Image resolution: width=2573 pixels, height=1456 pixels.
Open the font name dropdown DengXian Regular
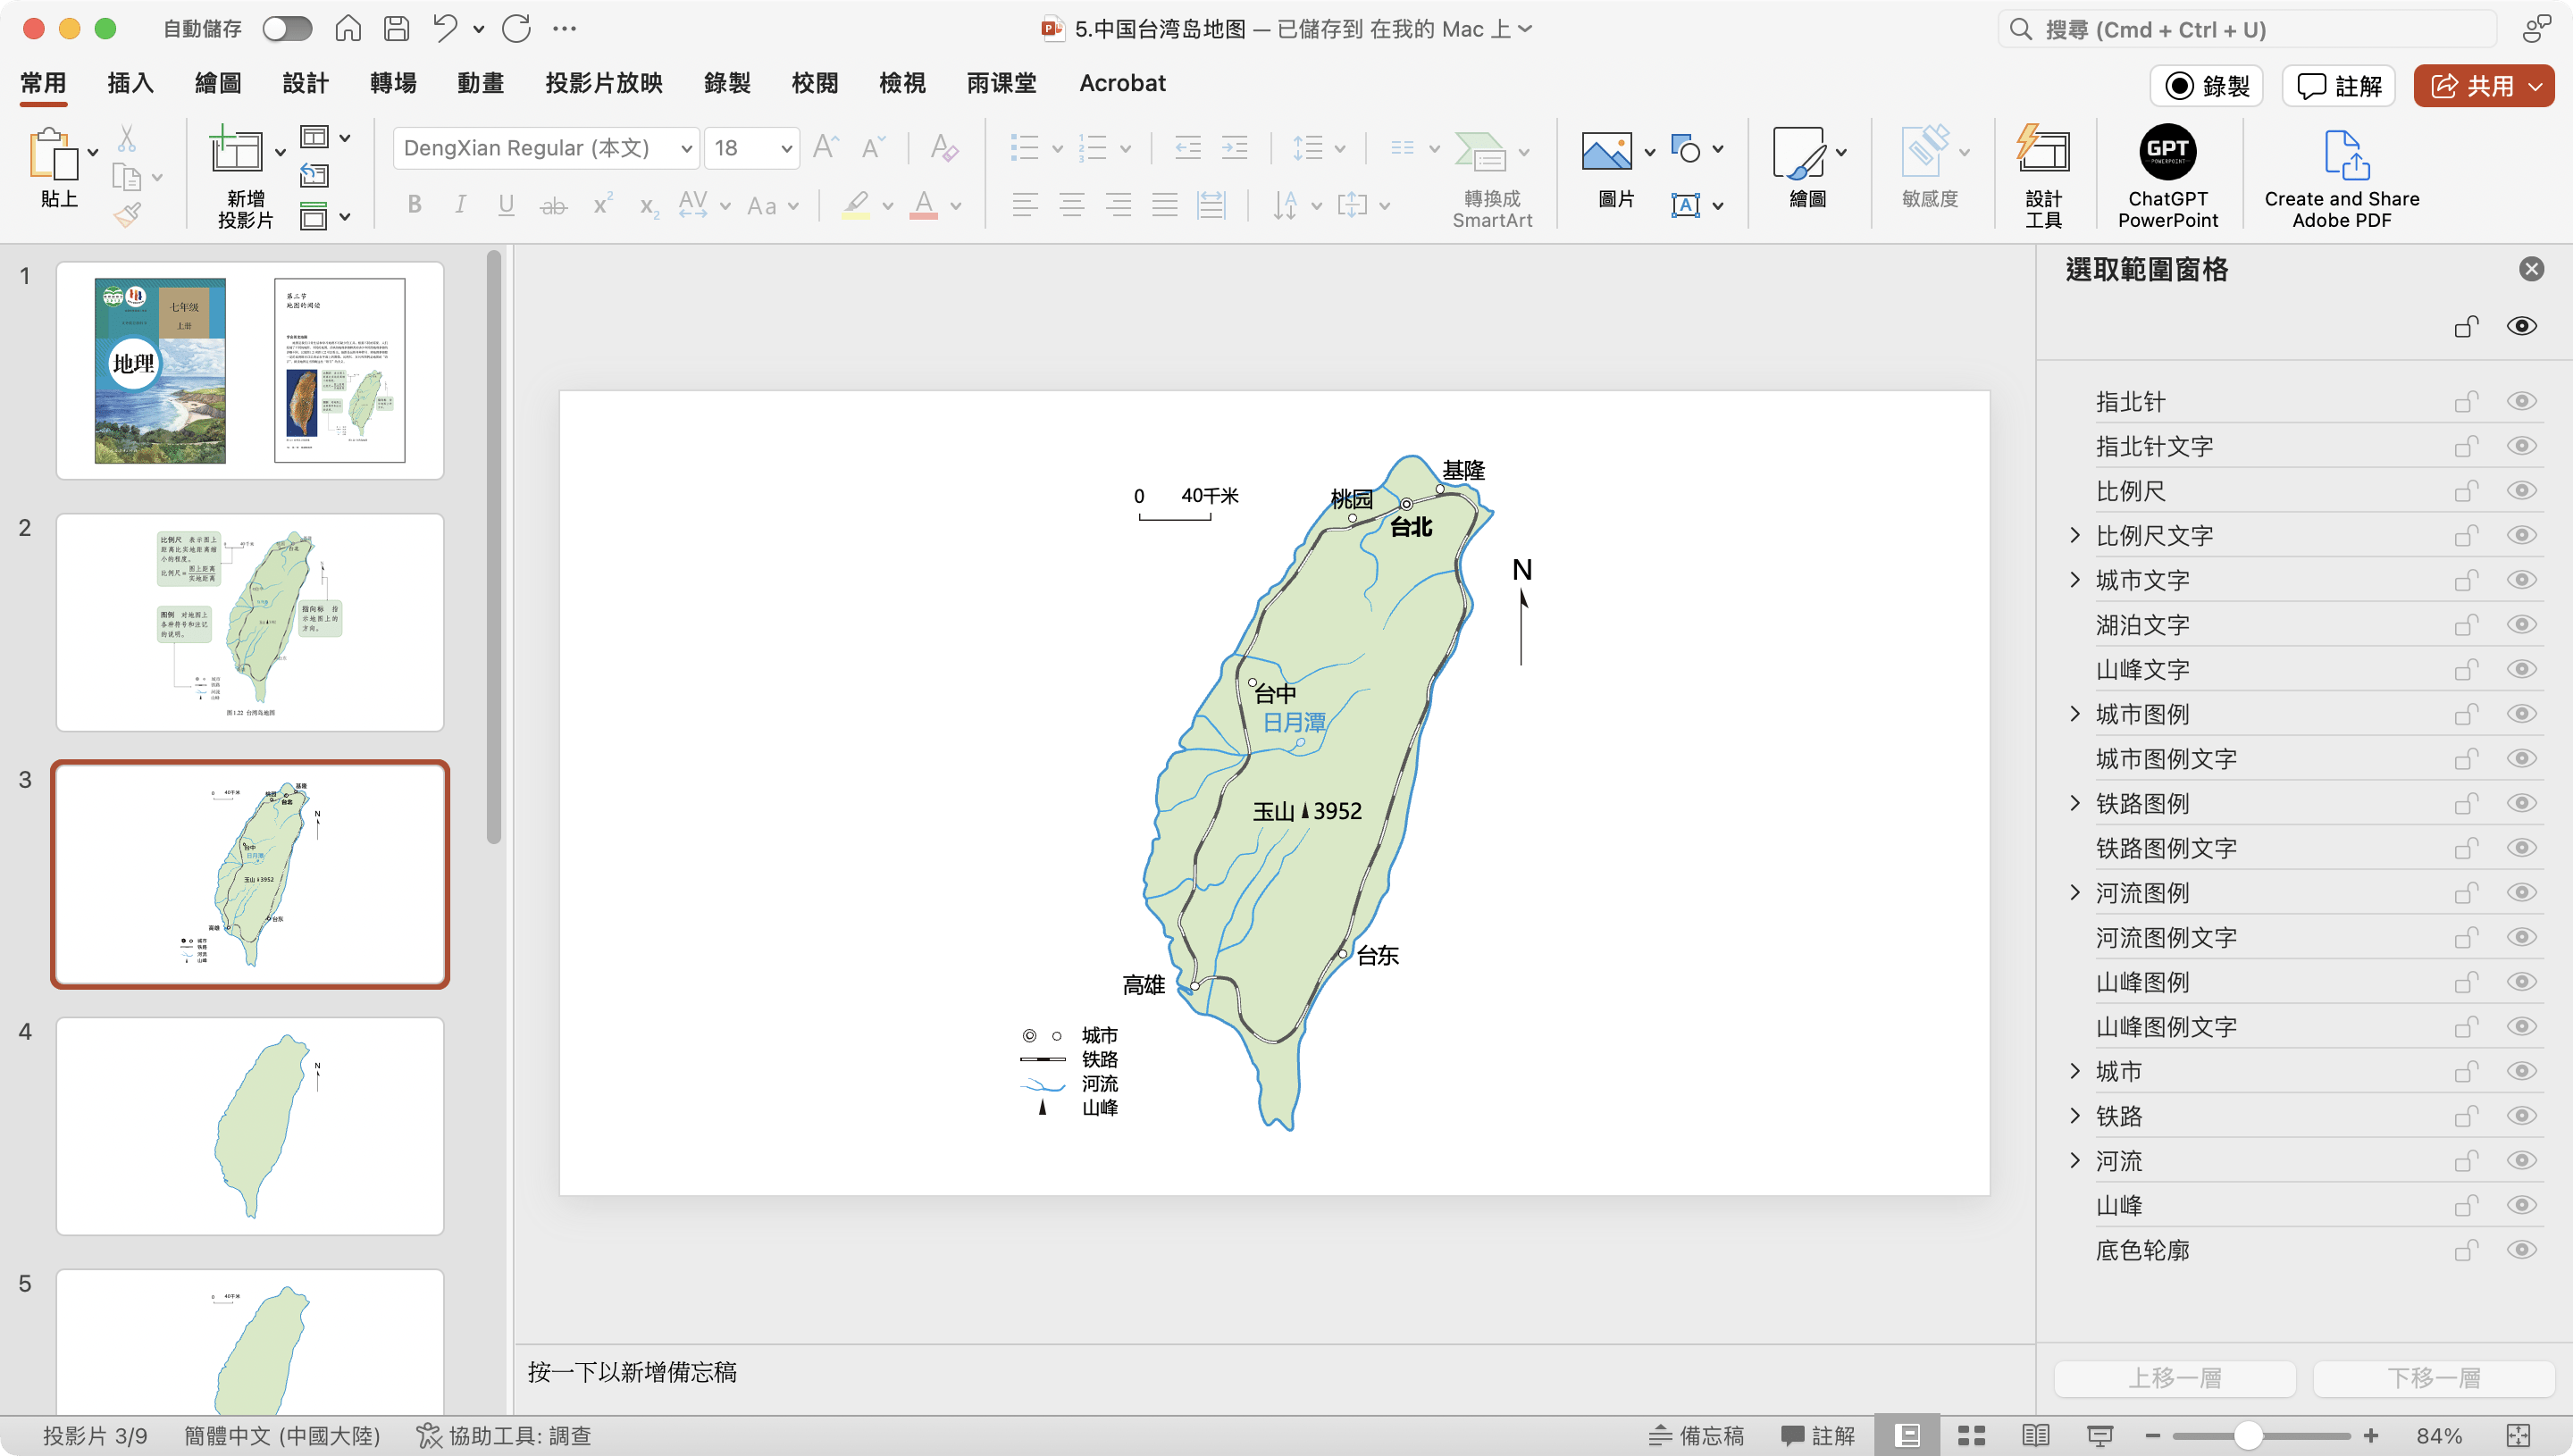(686, 149)
